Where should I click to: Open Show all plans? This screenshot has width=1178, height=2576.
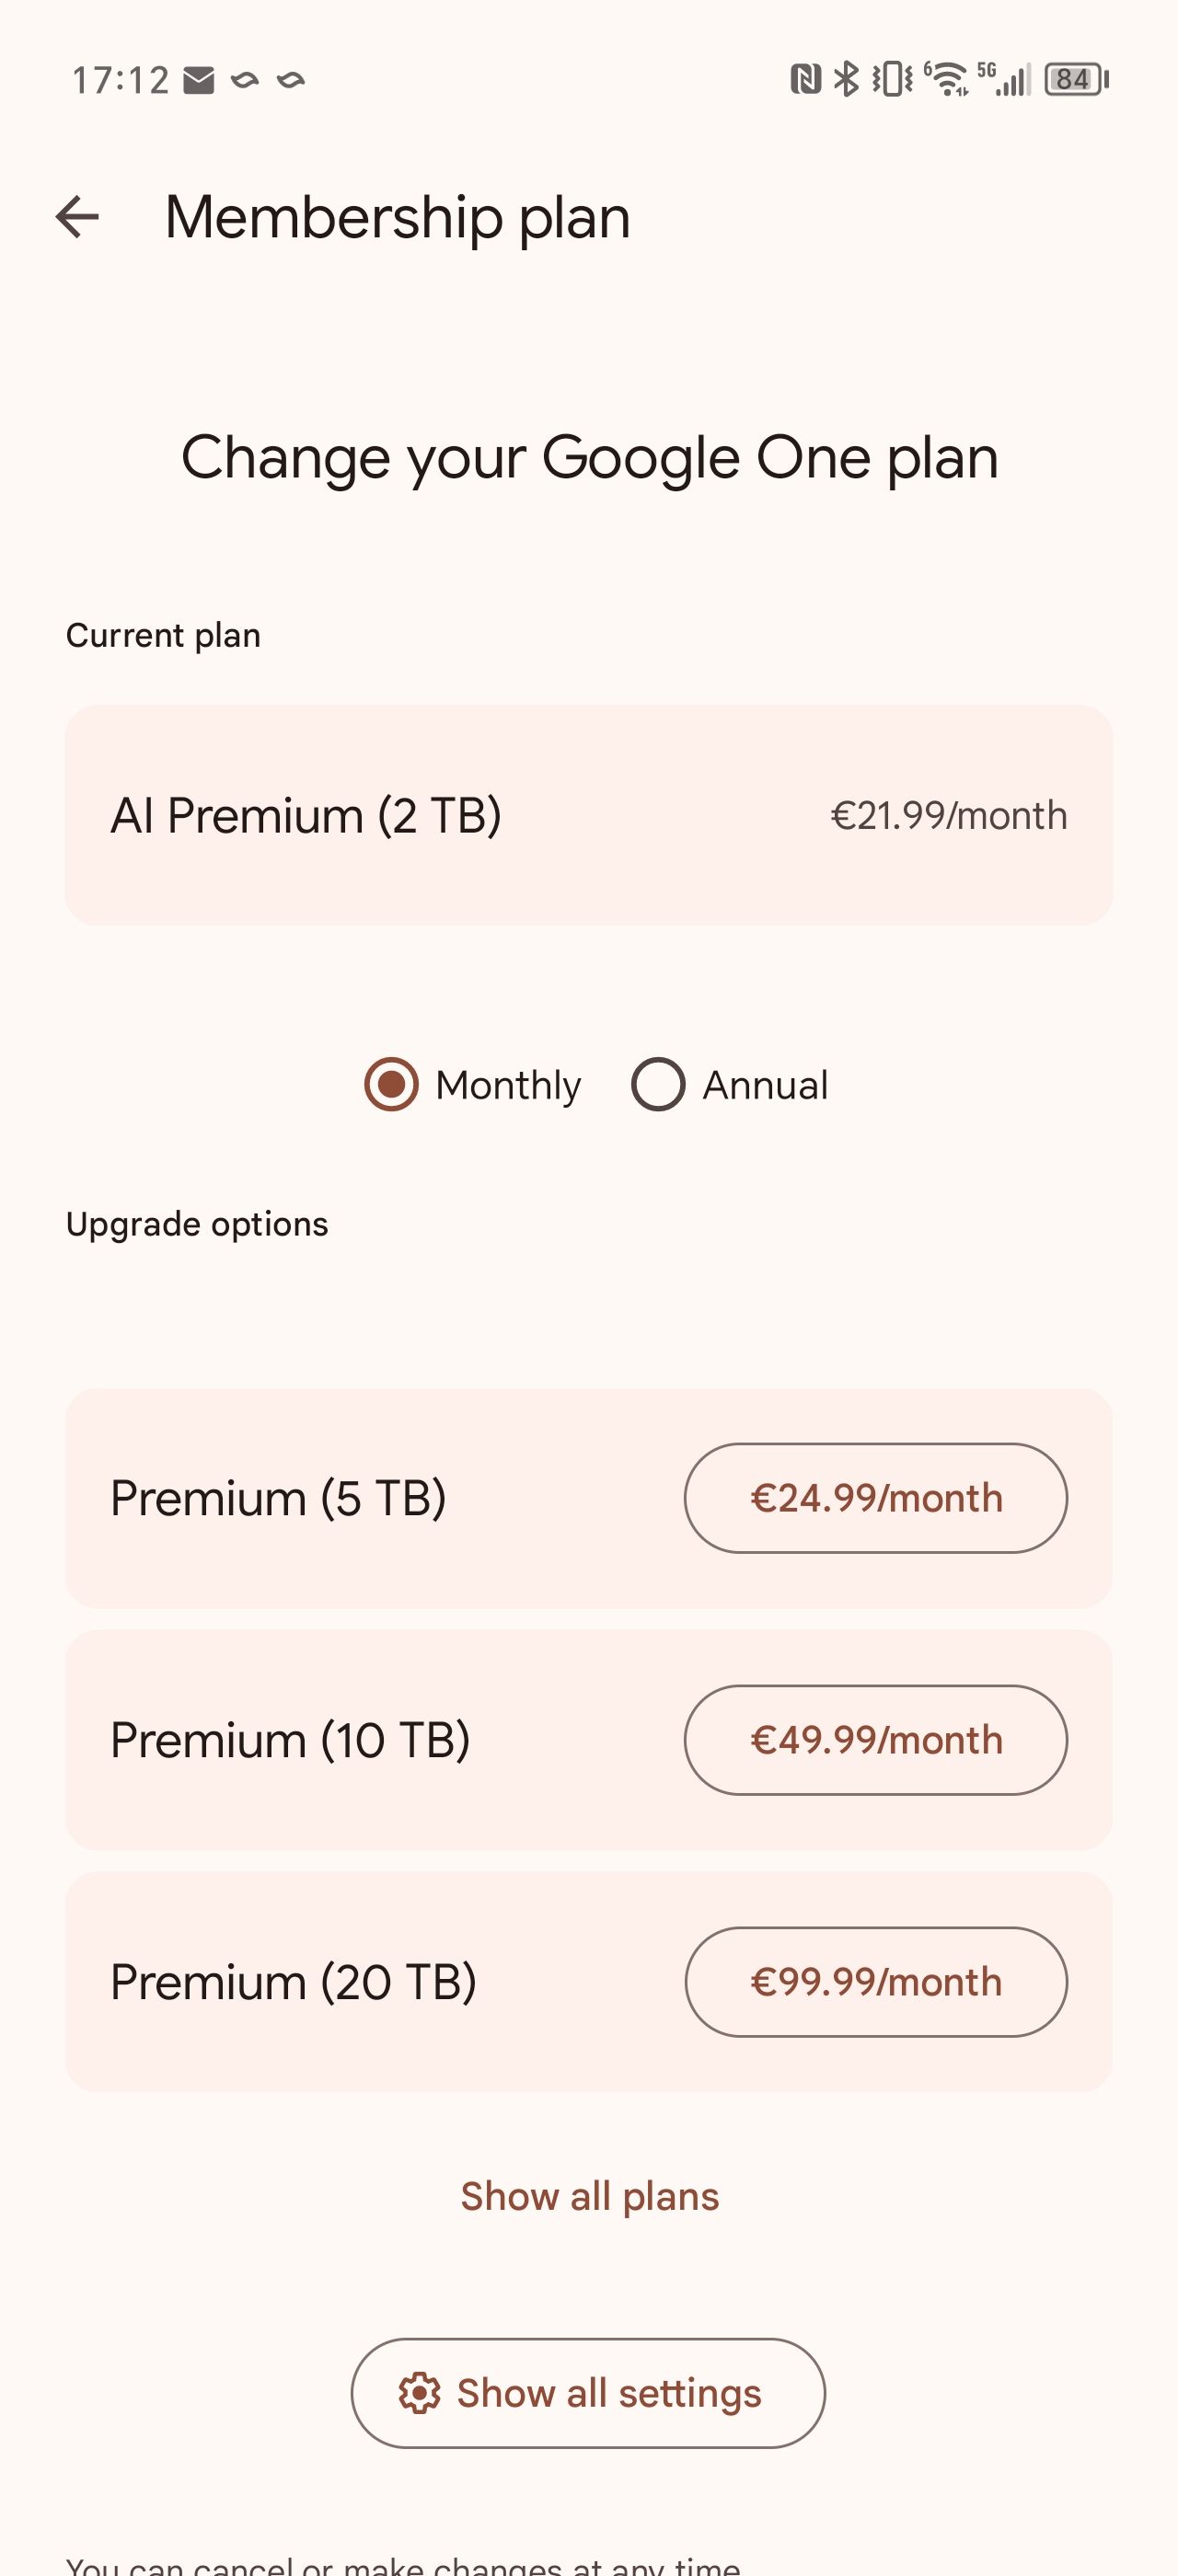point(588,2196)
